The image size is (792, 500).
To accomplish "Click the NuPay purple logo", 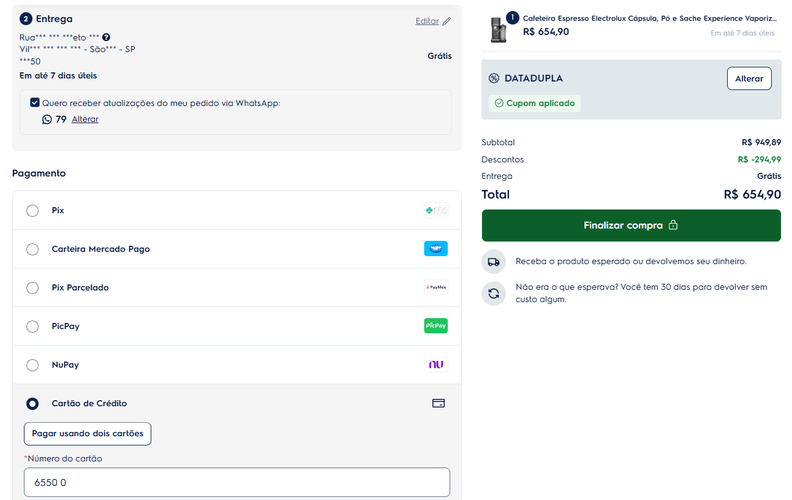I will [x=436, y=364].
